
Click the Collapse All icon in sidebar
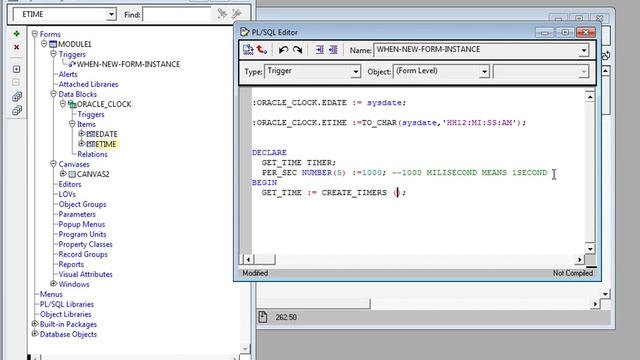(x=16, y=111)
